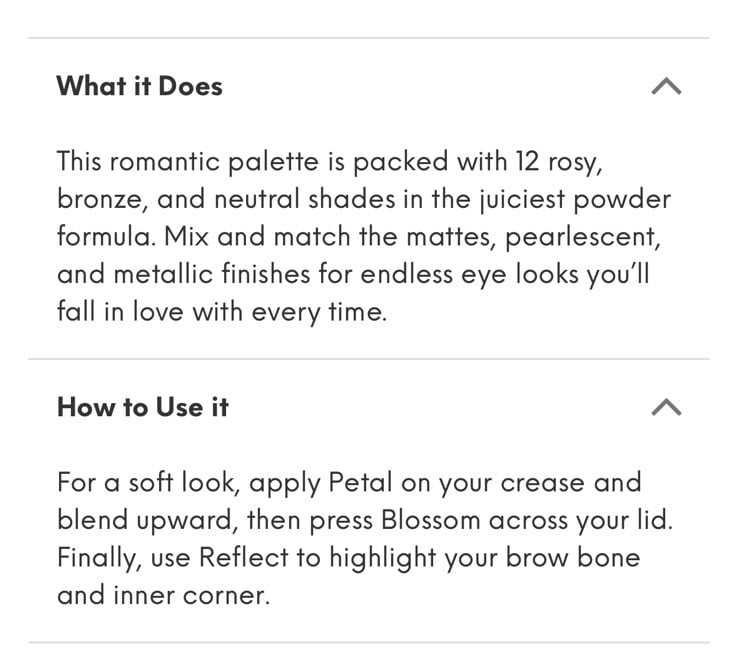This screenshot has width=738, height=668.
Task: Click the divider between the two sections
Action: tap(369, 359)
